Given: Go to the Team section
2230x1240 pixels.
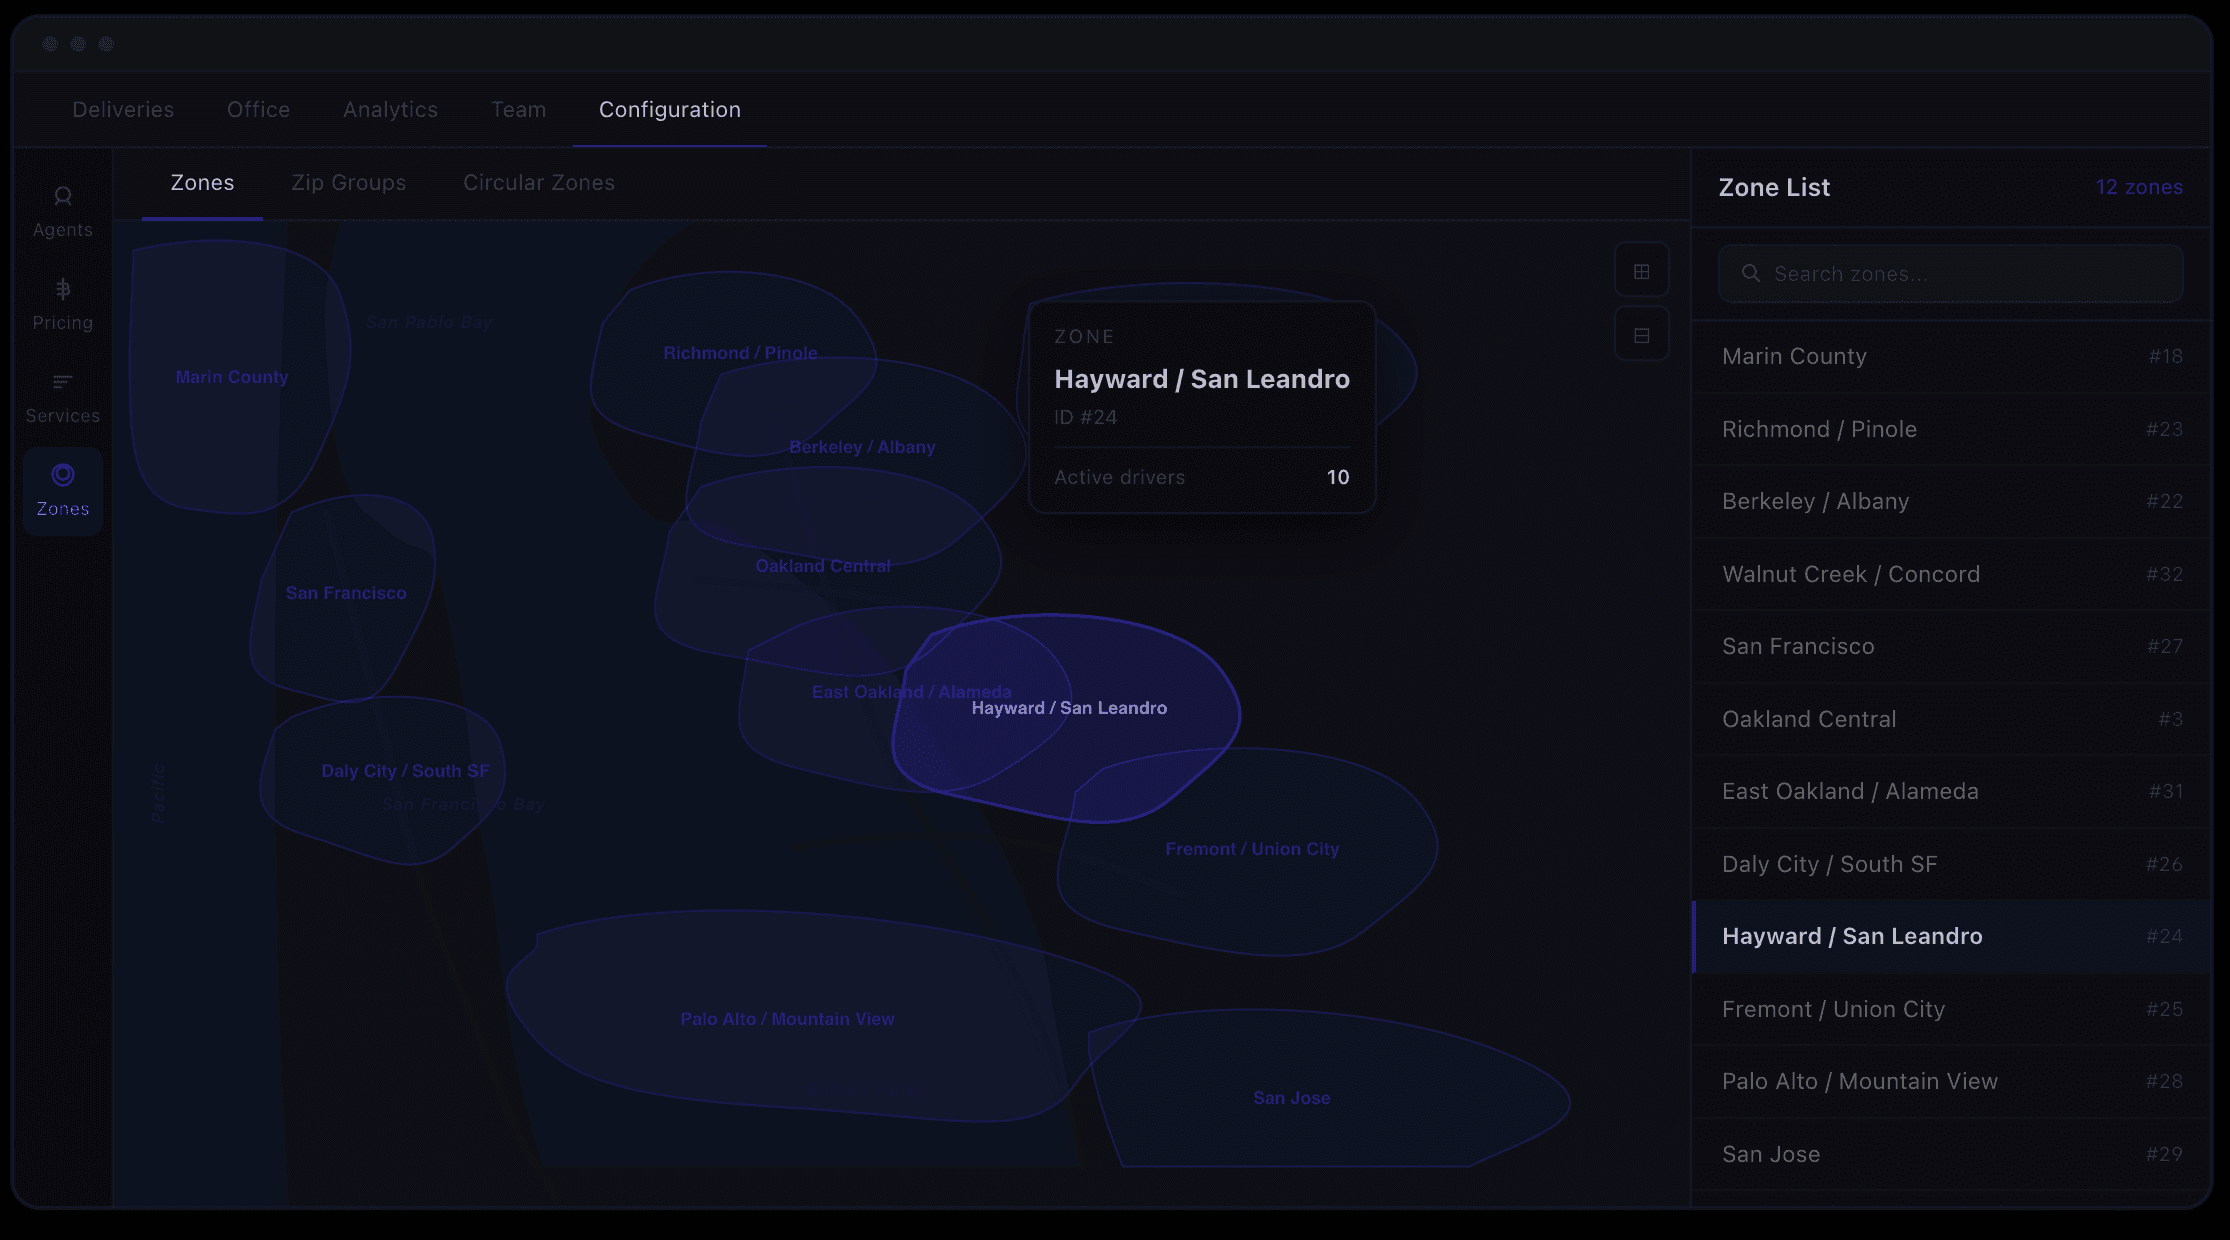Looking at the screenshot, I should (518, 110).
